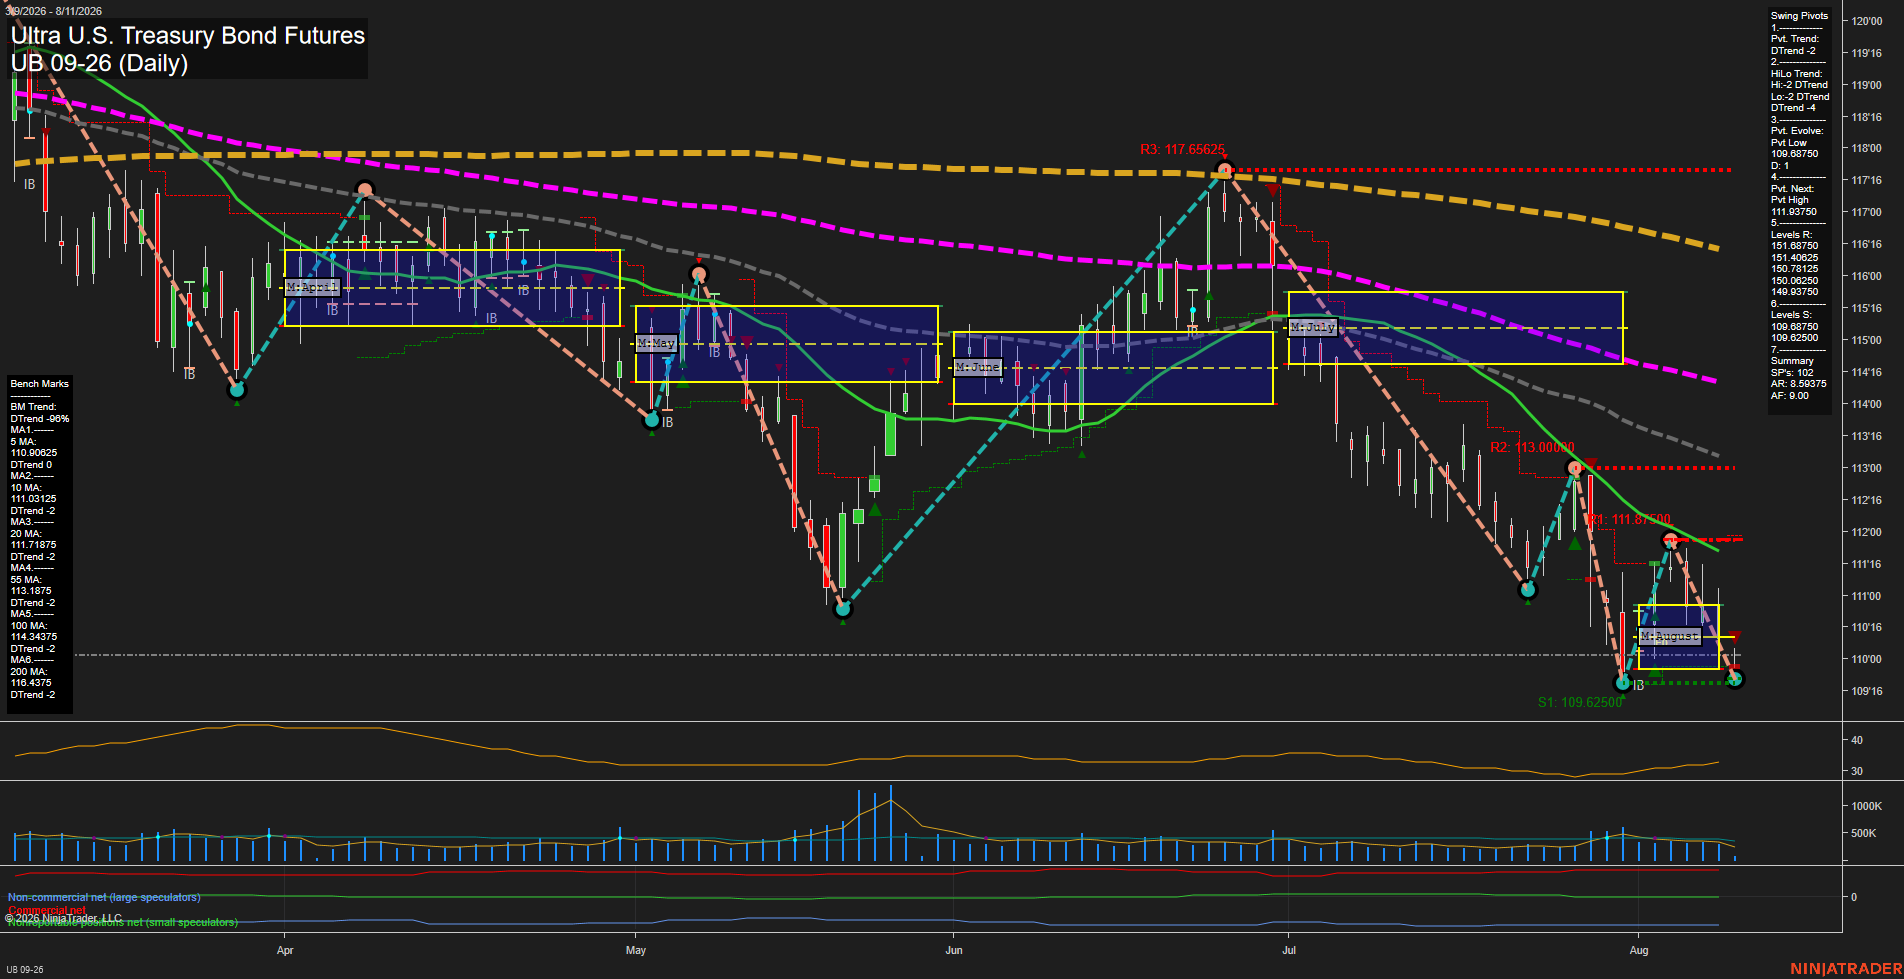This screenshot has width=1904, height=979.
Task: Click the 40 level on indicator axis
Action: point(1857,741)
